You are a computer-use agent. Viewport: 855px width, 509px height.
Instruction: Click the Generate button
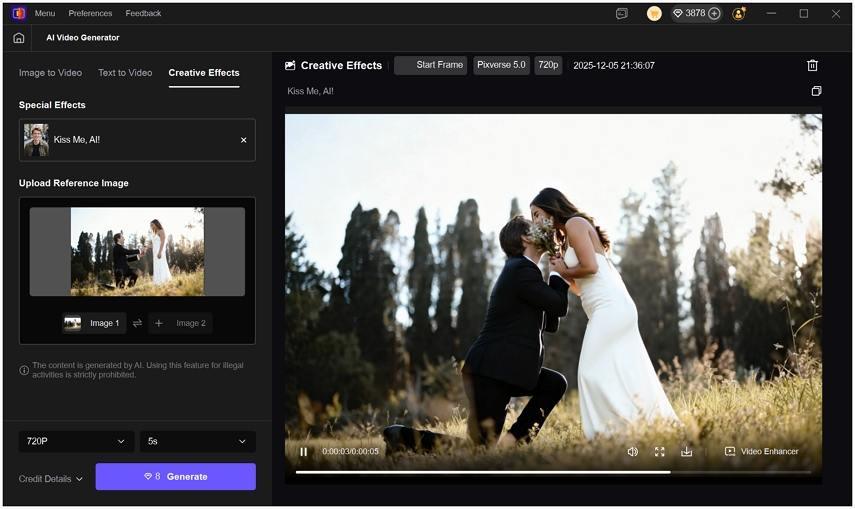tap(176, 477)
